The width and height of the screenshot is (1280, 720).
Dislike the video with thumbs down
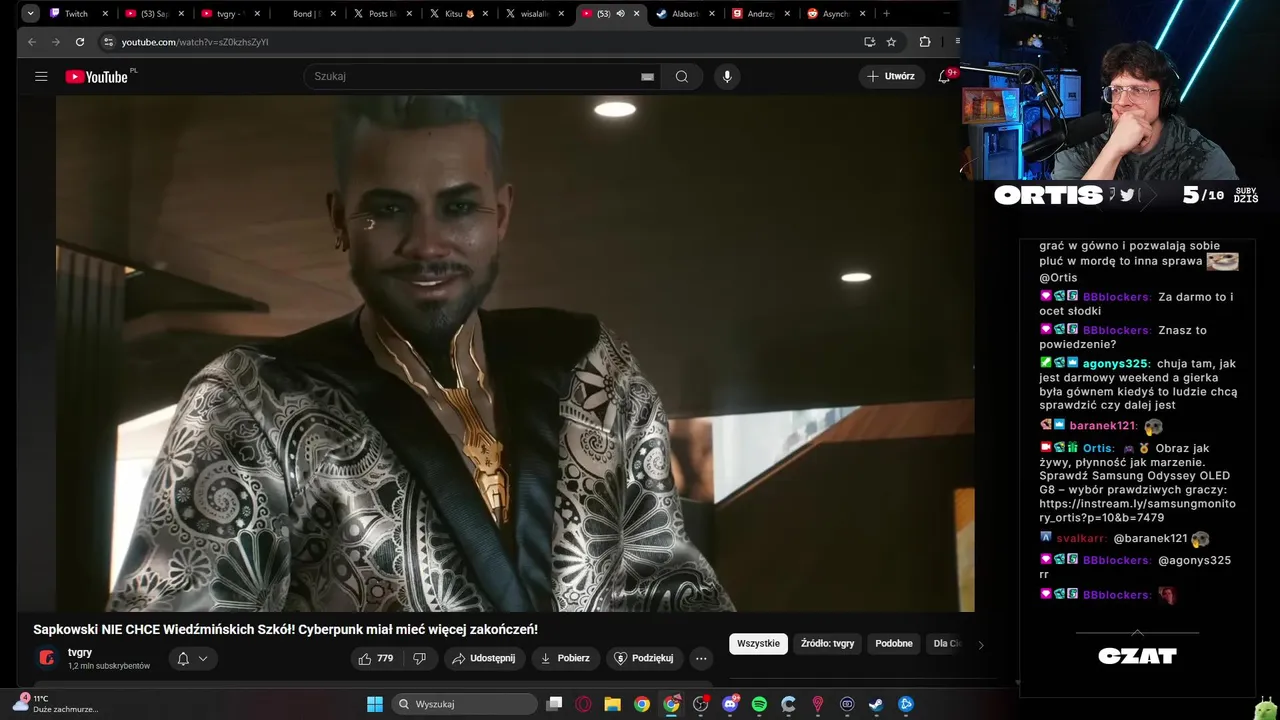click(420, 658)
